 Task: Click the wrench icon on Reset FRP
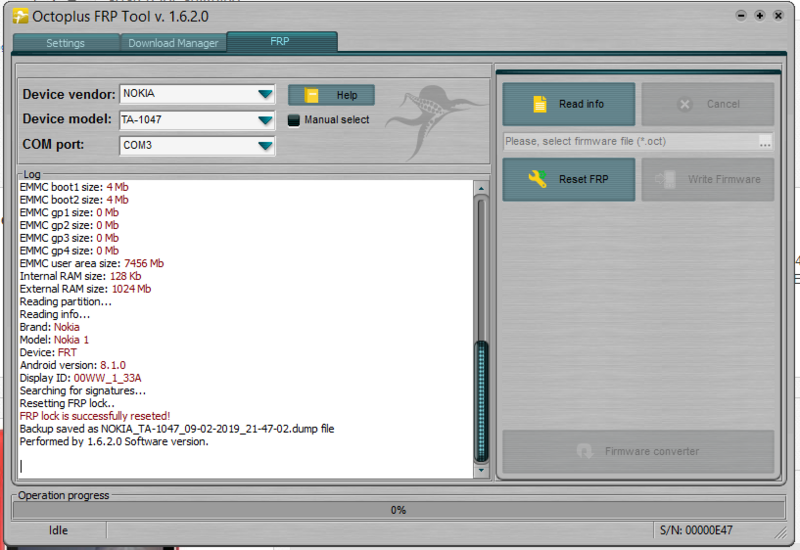click(537, 179)
